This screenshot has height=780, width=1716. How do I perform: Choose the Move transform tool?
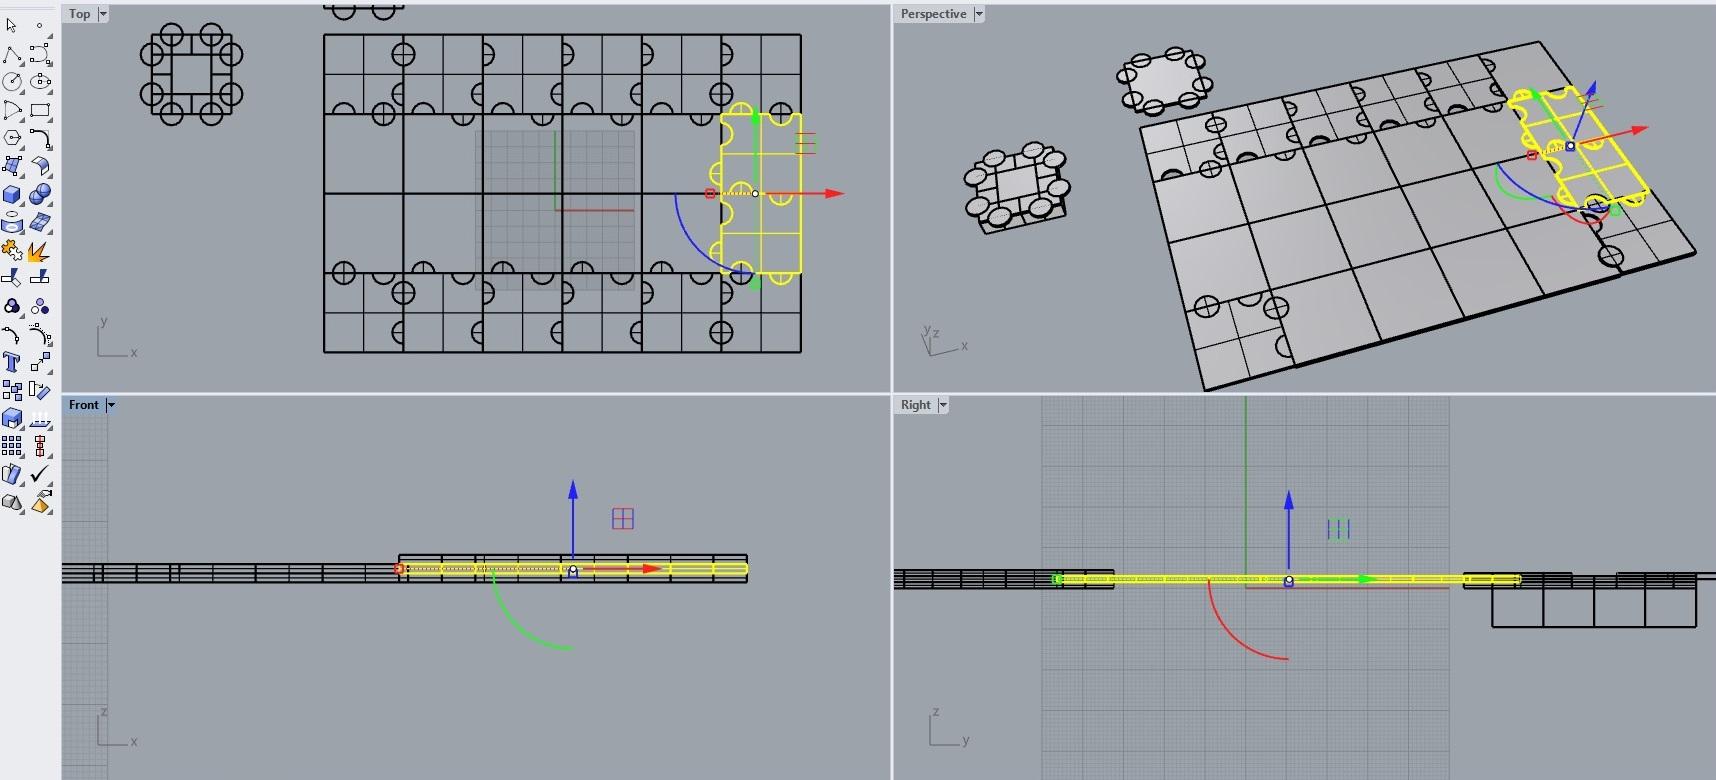pyautogui.click(x=40, y=362)
